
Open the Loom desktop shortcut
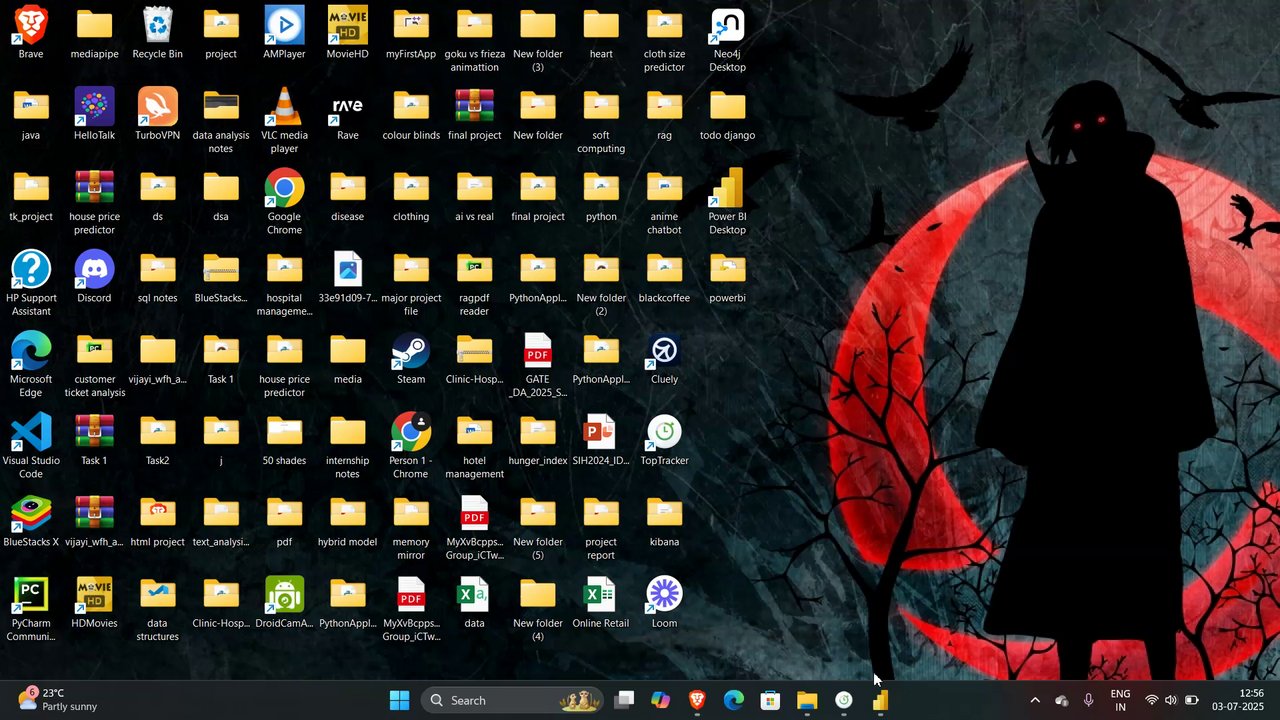664,601
